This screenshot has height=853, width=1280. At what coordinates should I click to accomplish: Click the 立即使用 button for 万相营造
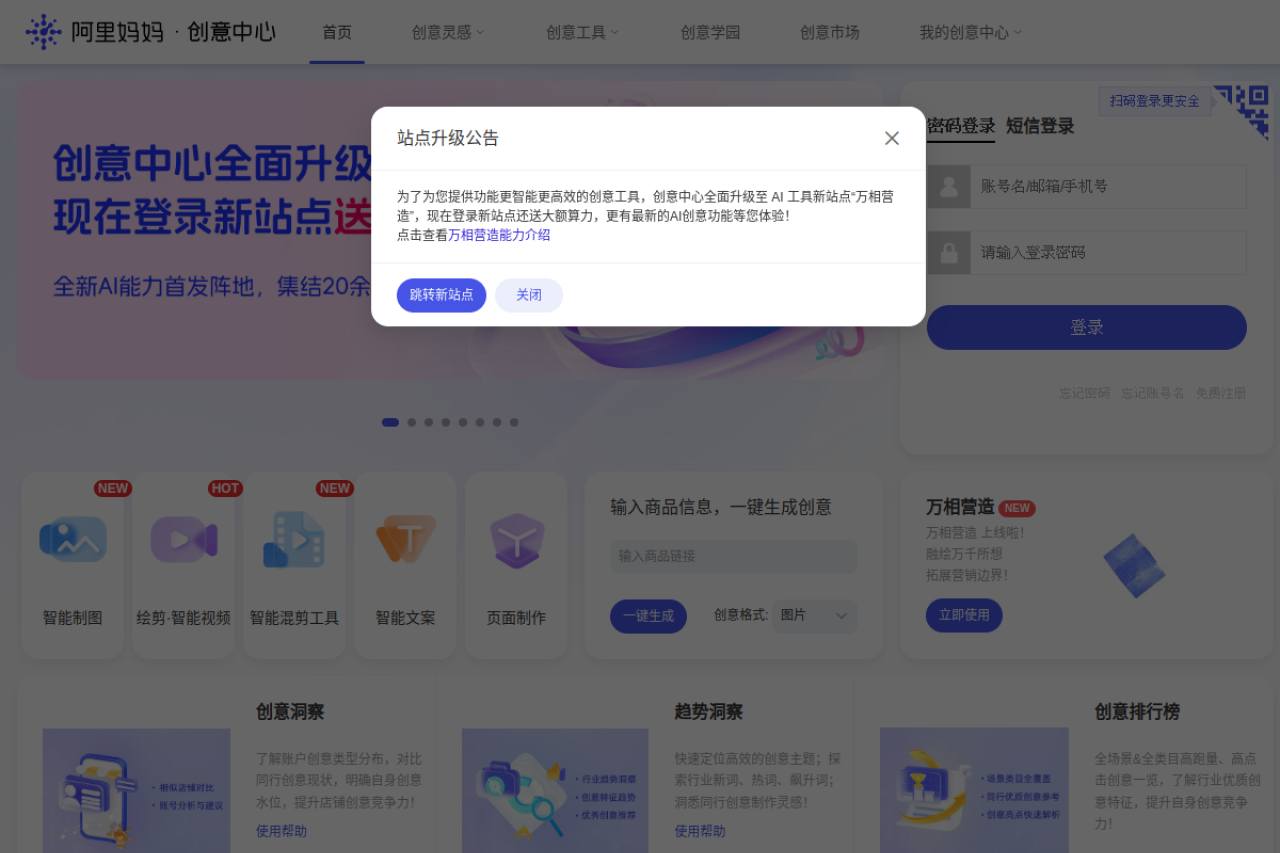964,615
